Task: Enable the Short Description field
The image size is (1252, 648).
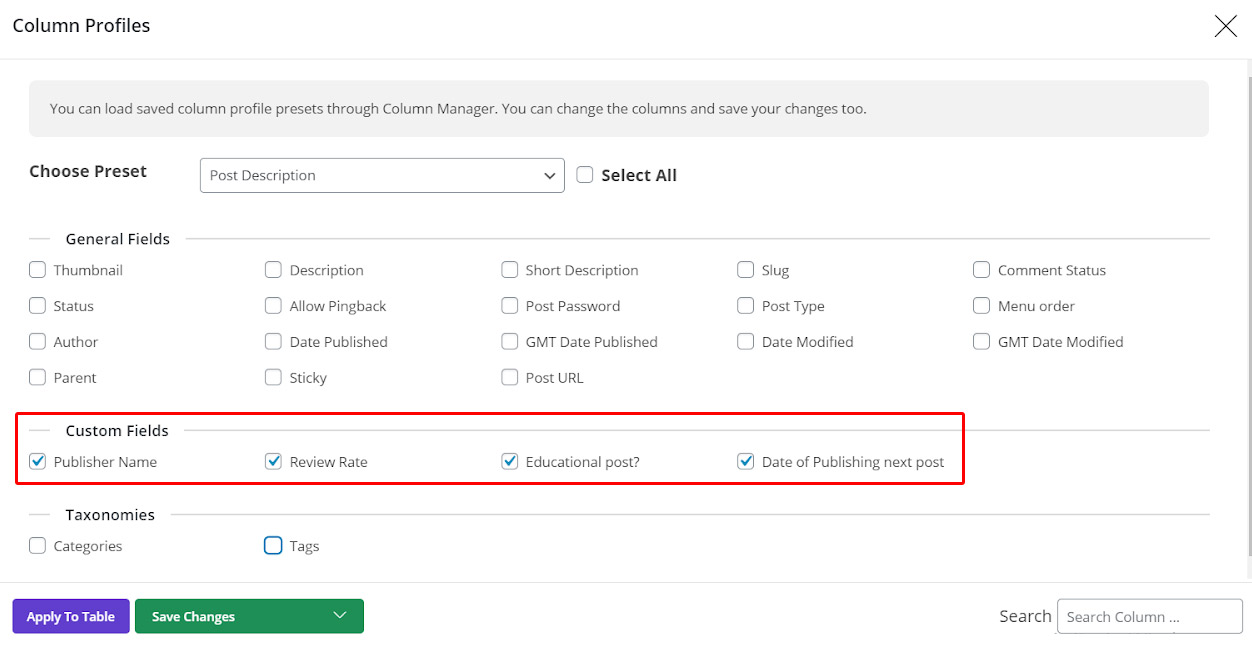Action: (x=509, y=269)
